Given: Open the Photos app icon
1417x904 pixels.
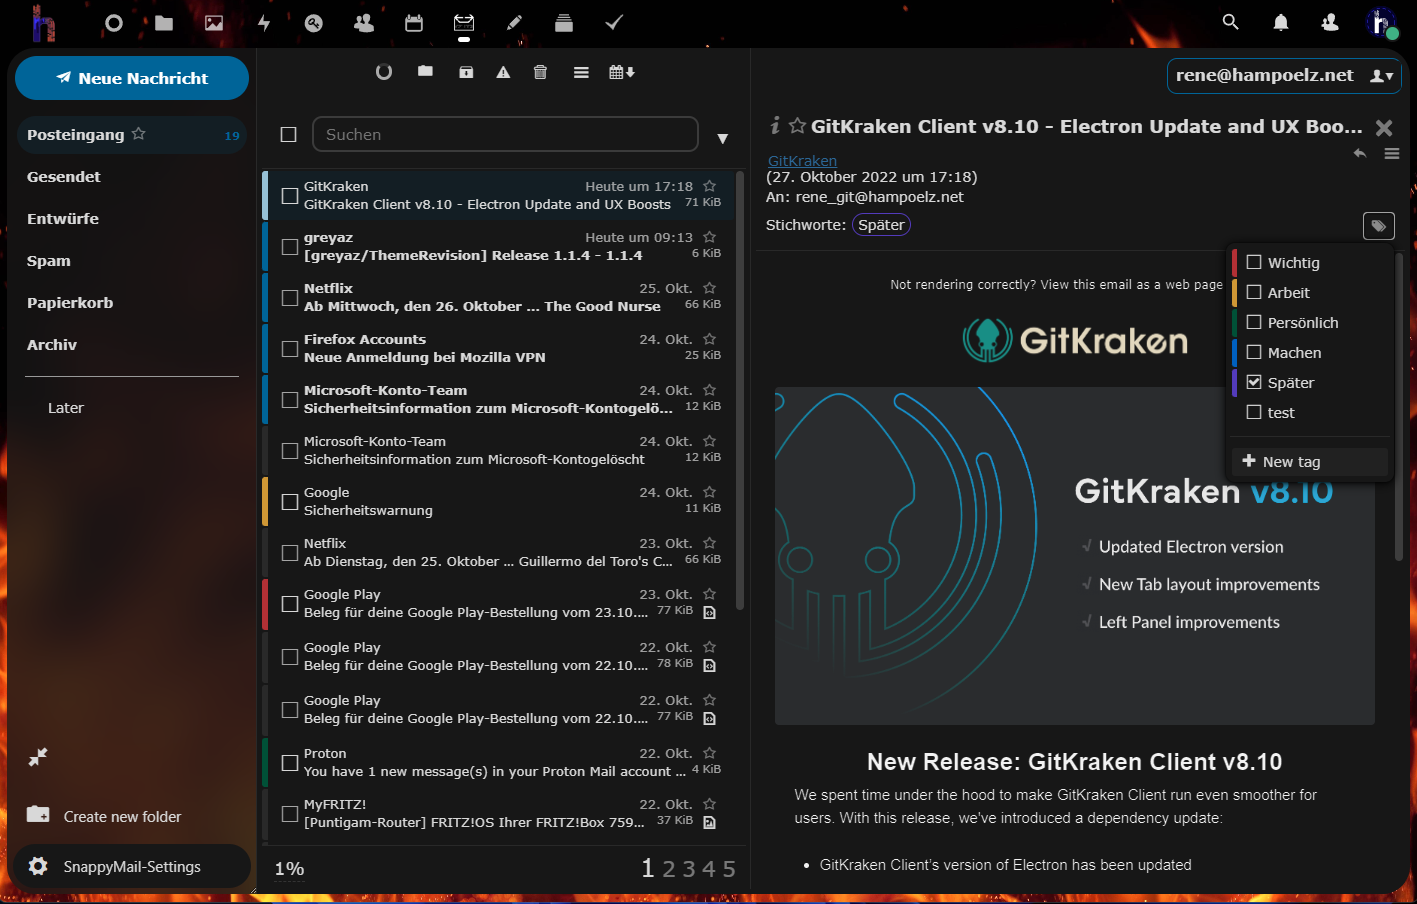Looking at the screenshot, I should pos(214,23).
